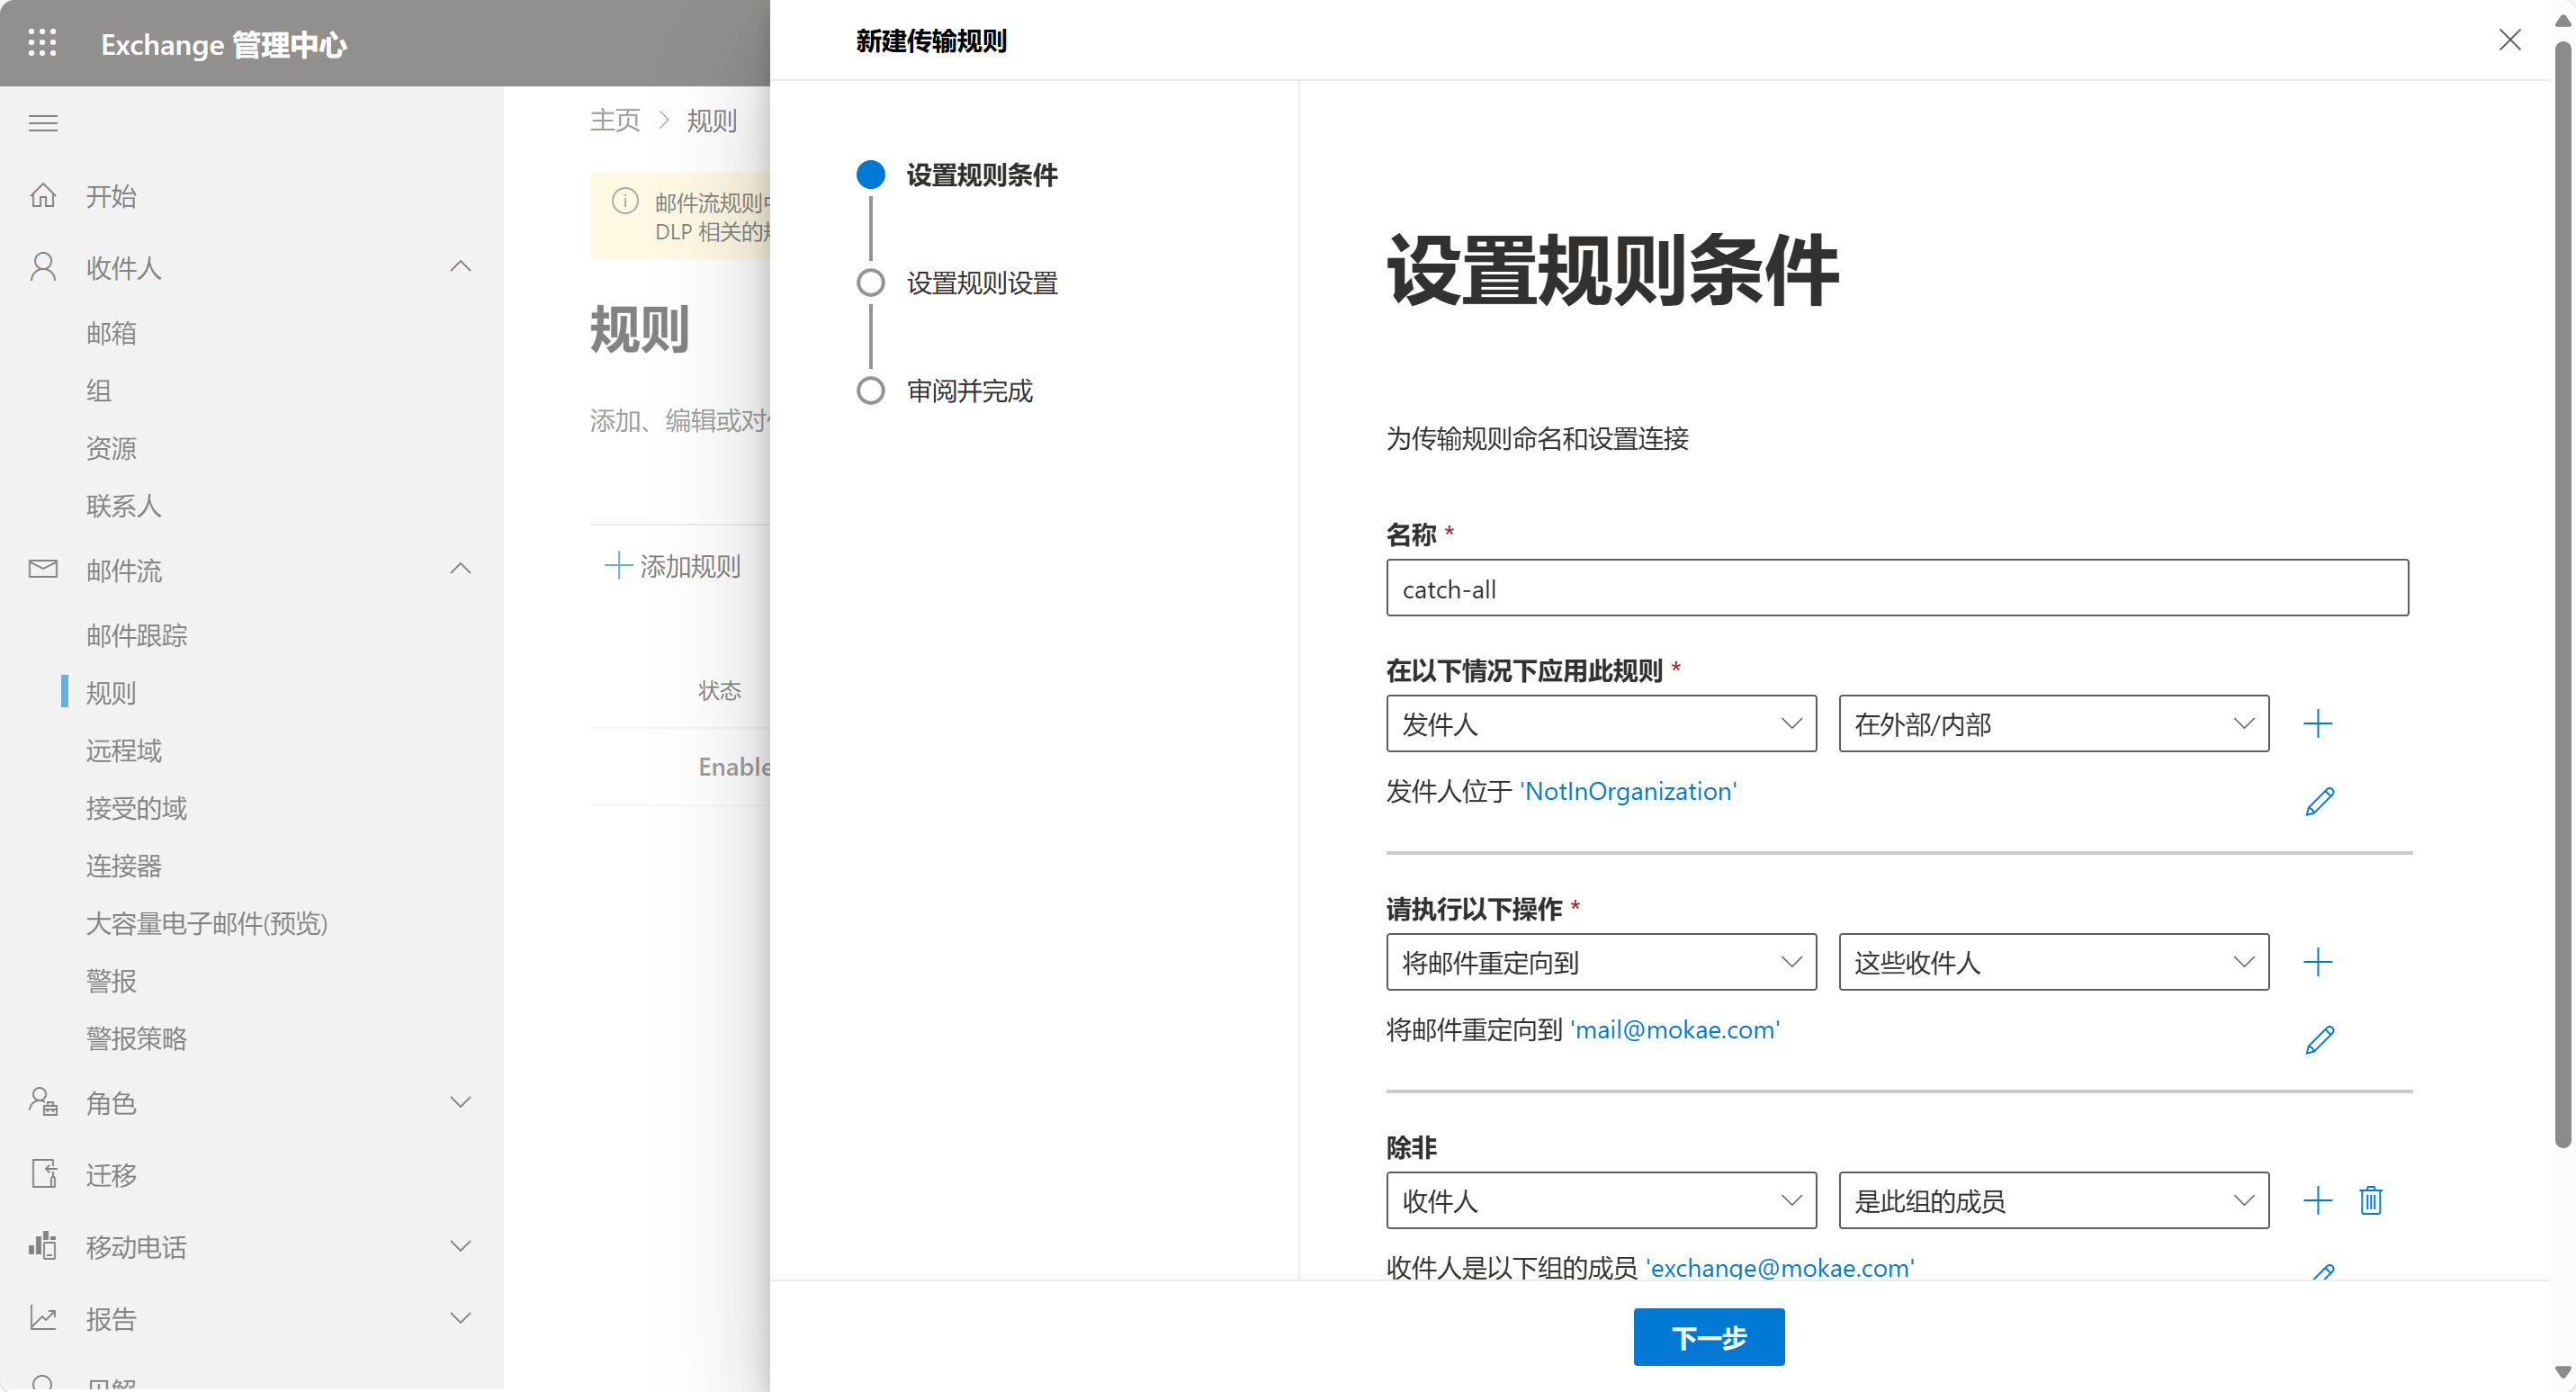Expand the 报告 sidebar section chevron
This screenshot has height=1392, width=2576.
(460, 1318)
